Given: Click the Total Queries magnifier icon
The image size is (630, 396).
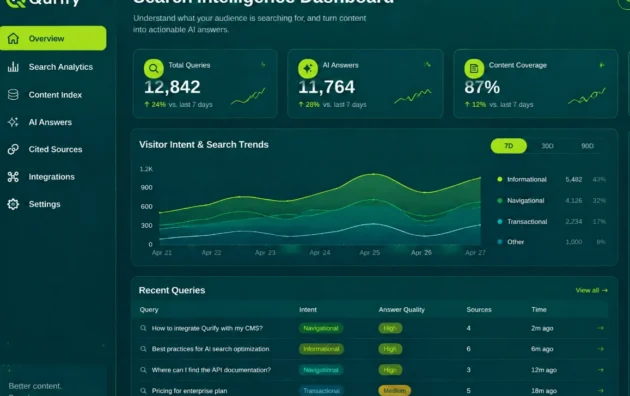Looking at the screenshot, I should pyautogui.click(x=153, y=69).
